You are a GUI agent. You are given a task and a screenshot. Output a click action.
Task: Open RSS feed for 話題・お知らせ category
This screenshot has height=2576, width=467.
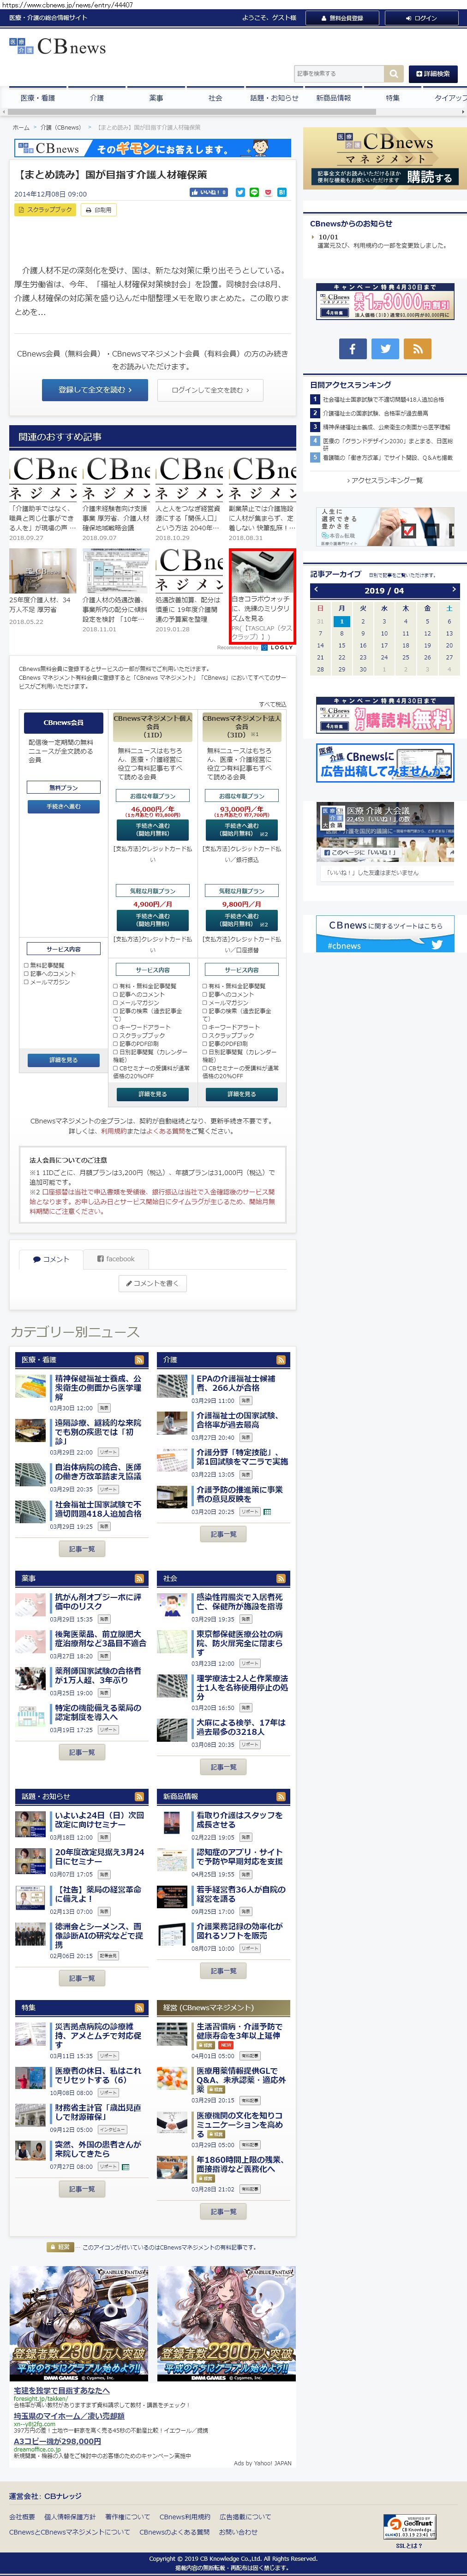pos(139,1796)
